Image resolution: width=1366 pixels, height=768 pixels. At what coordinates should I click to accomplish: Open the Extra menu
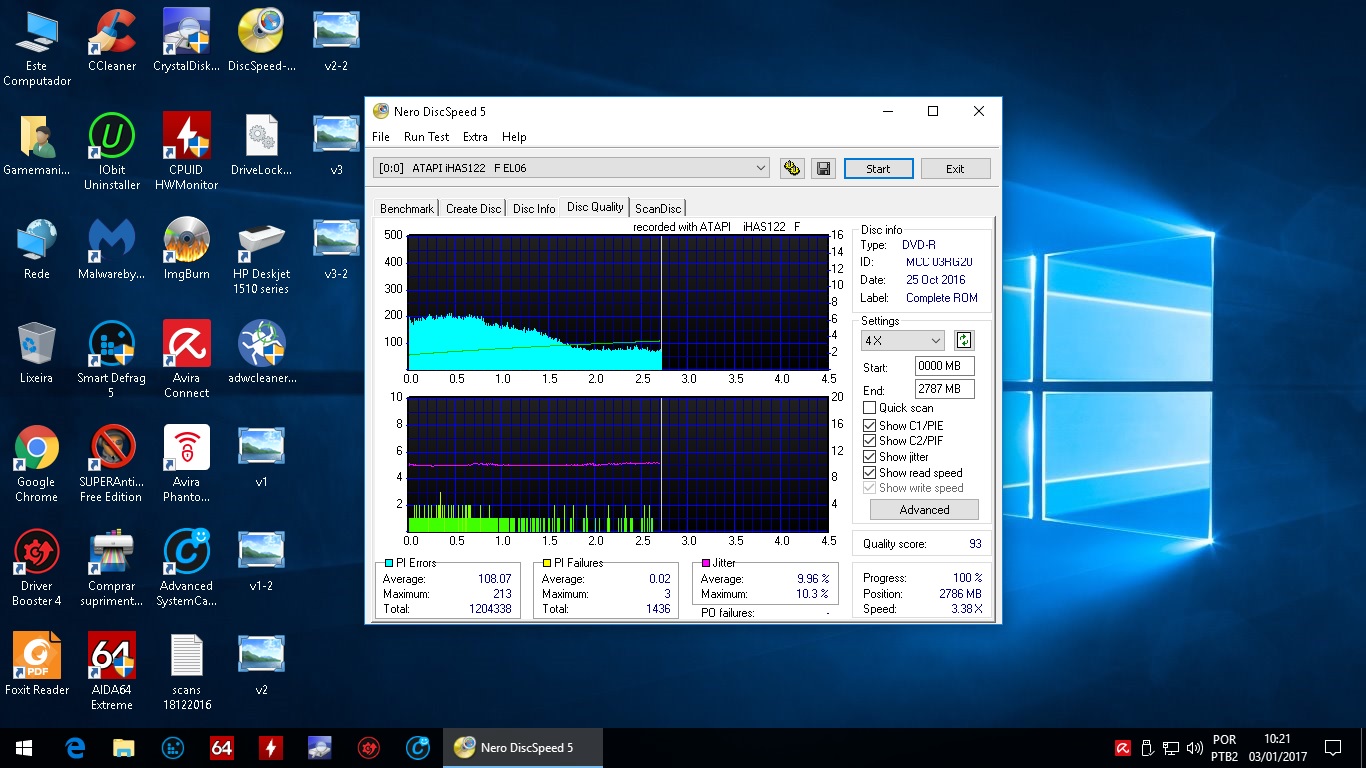(x=475, y=137)
